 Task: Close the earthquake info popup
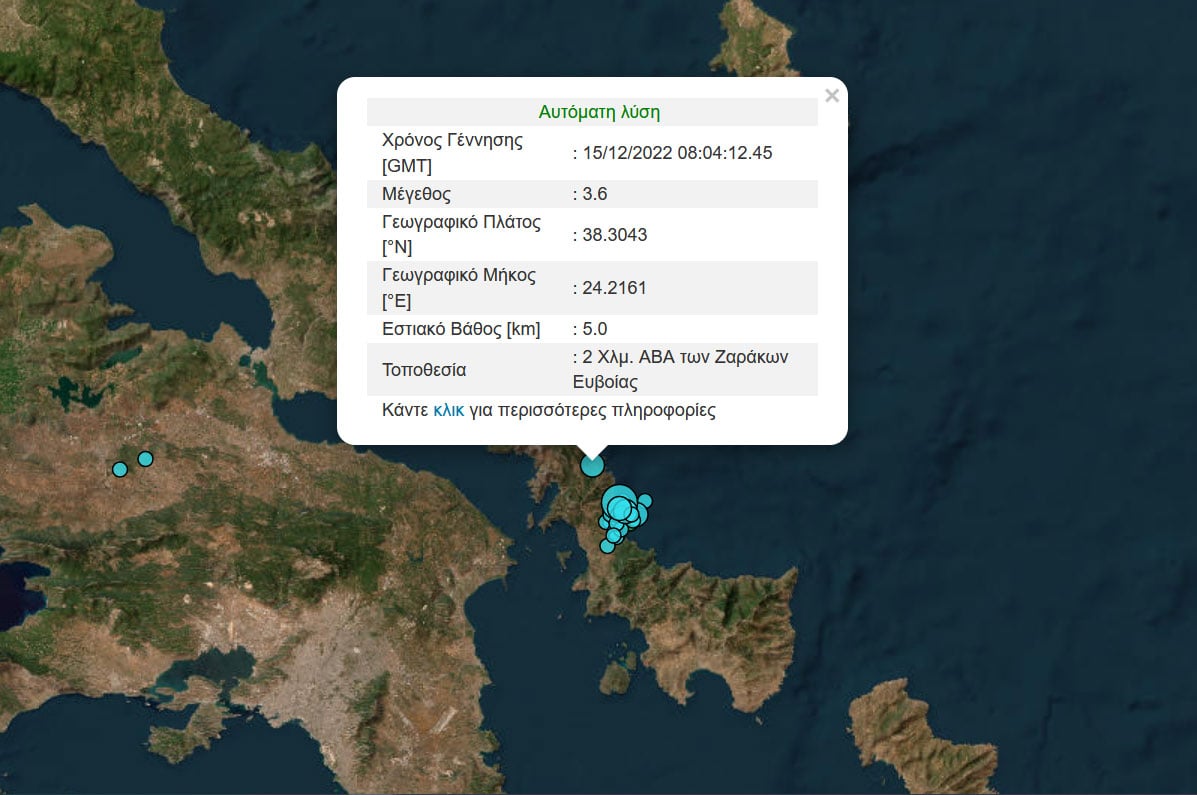(831, 96)
